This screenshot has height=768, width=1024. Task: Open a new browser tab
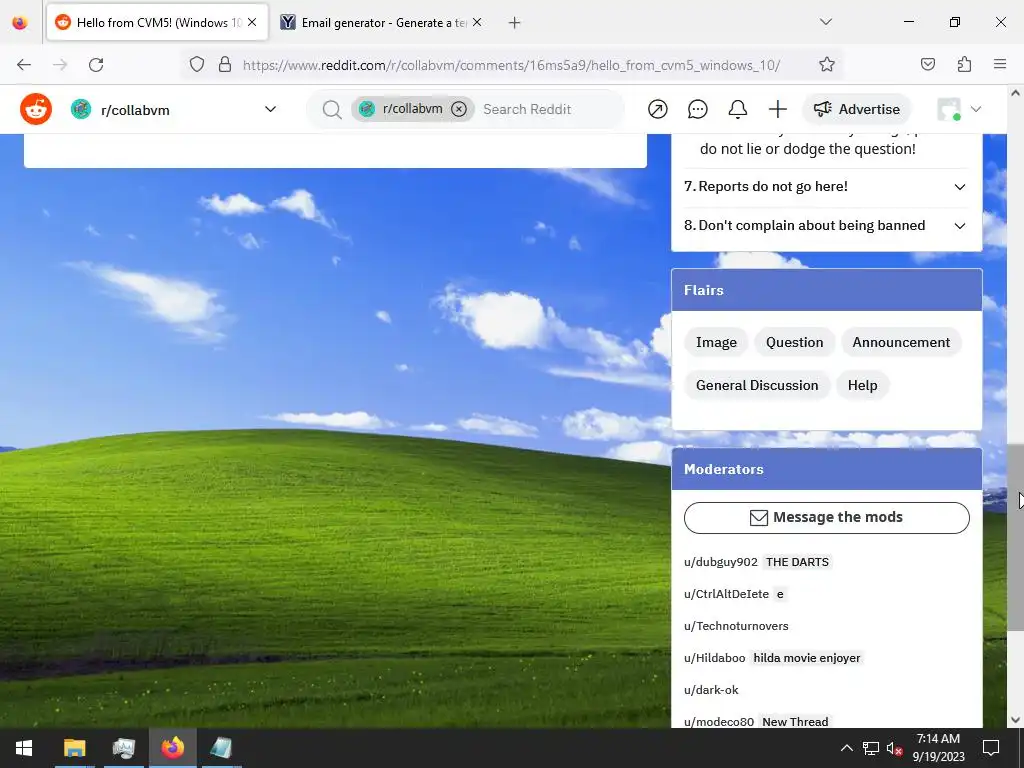tap(515, 23)
